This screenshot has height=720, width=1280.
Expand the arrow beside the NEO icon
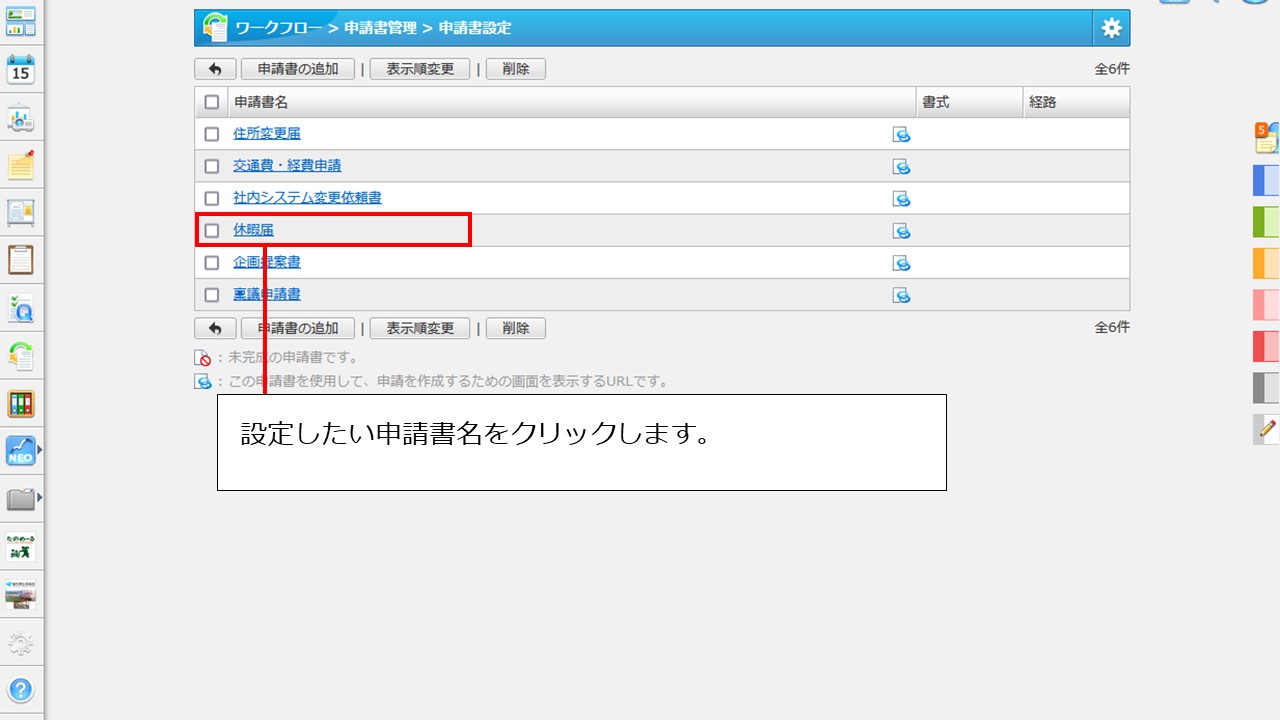pos(40,451)
